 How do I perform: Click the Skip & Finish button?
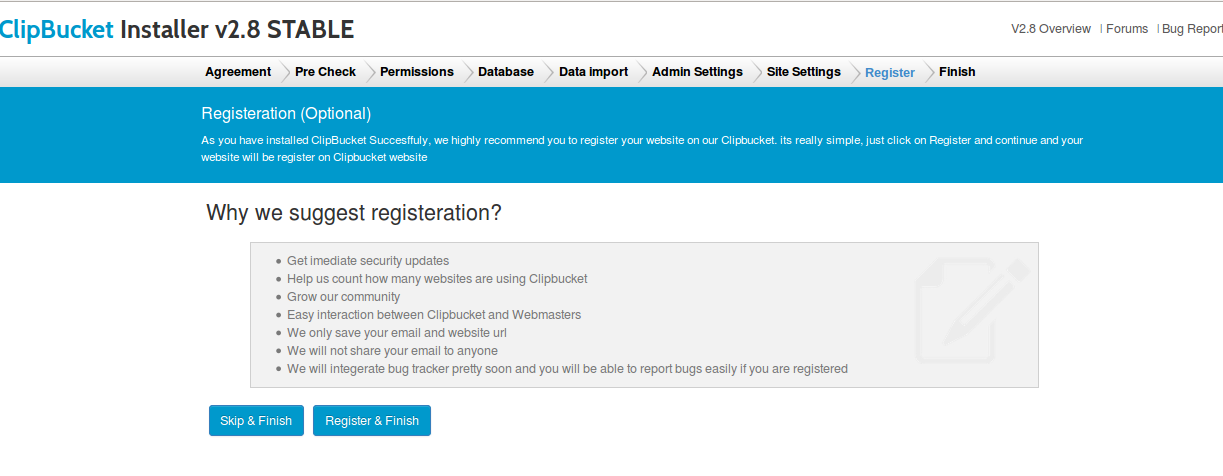[x=256, y=421]
